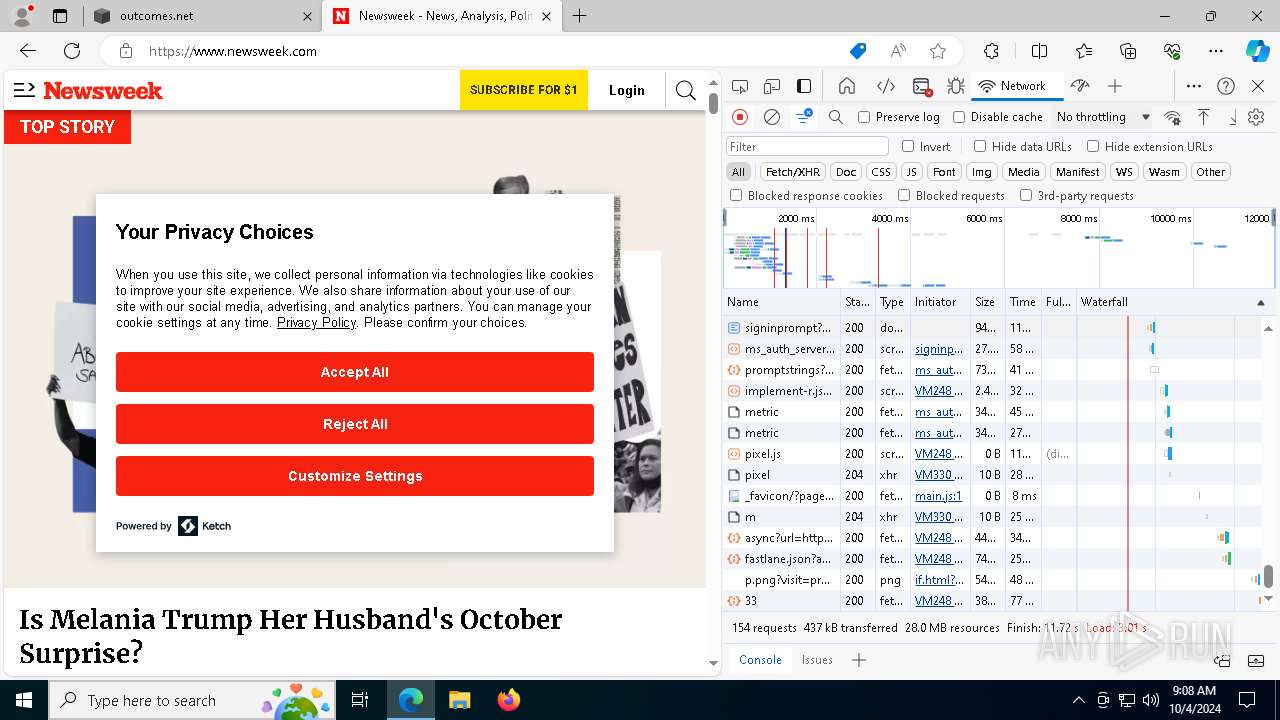Click Customize Settings button

pos(355,476)
